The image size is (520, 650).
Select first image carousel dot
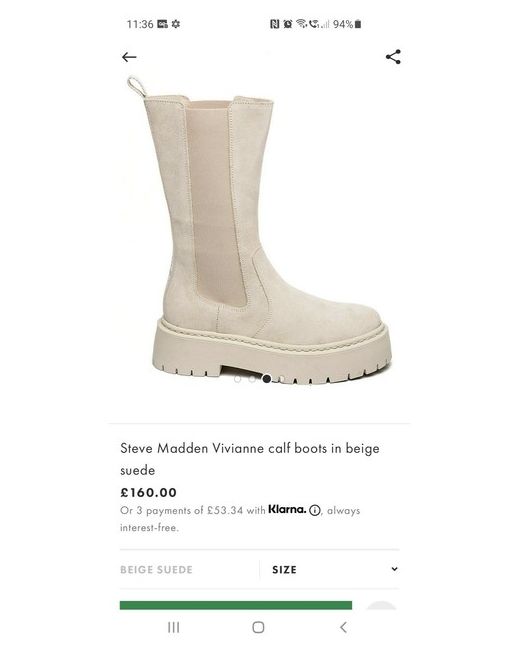[x=237, y=379]
